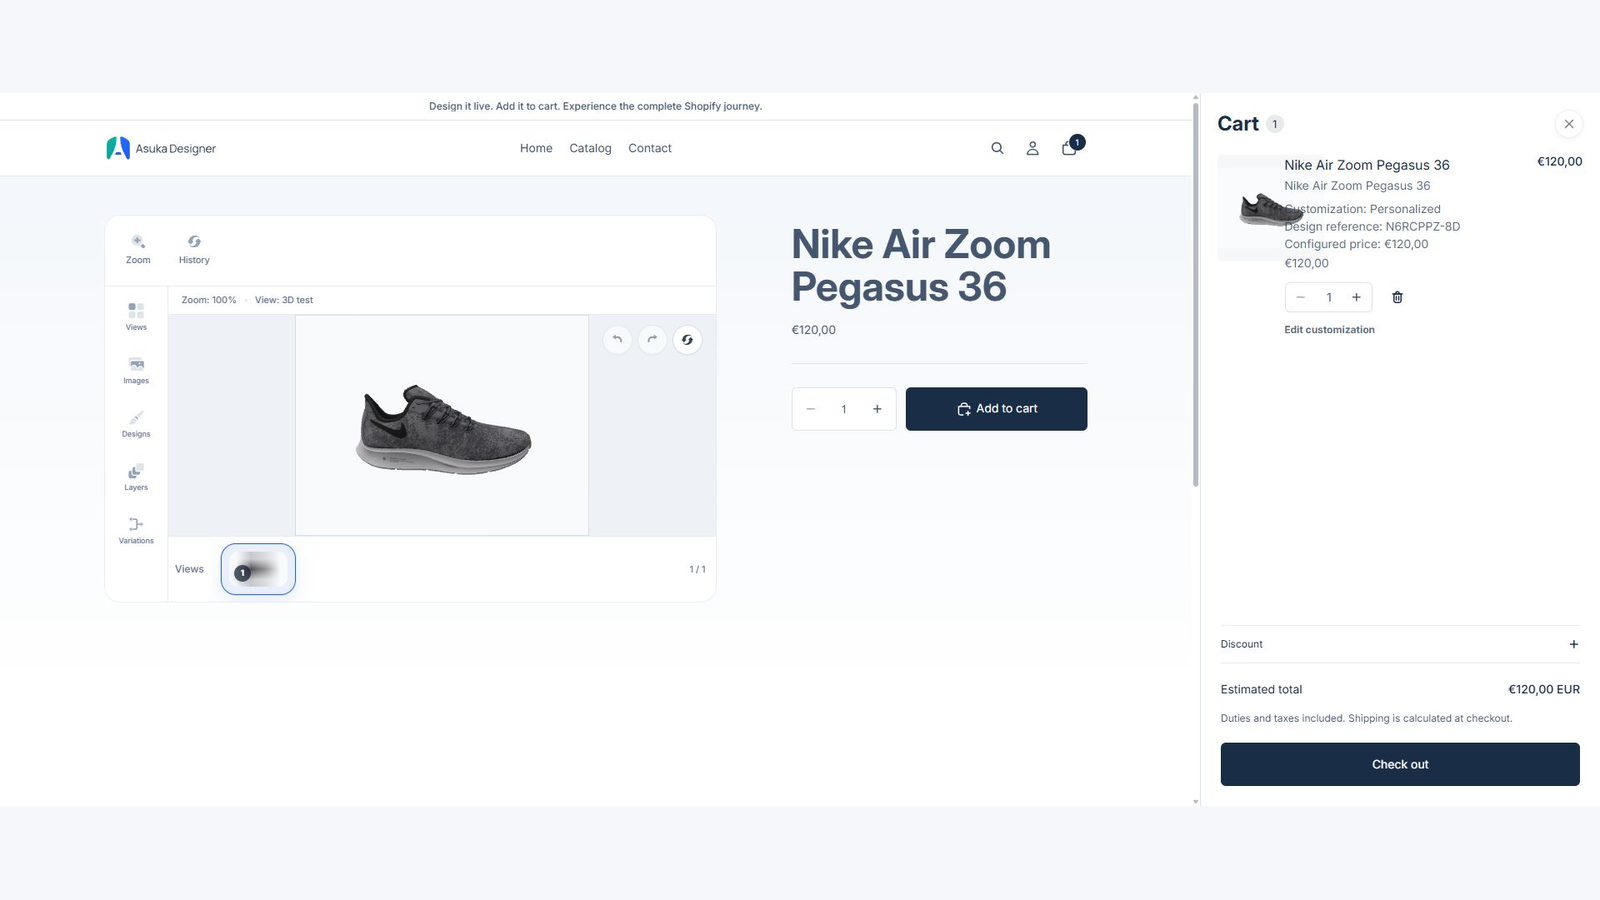This screenshot has height=900, width=1600.
Task: Open the Designs panel in sidebar
Action: (136, 423)
